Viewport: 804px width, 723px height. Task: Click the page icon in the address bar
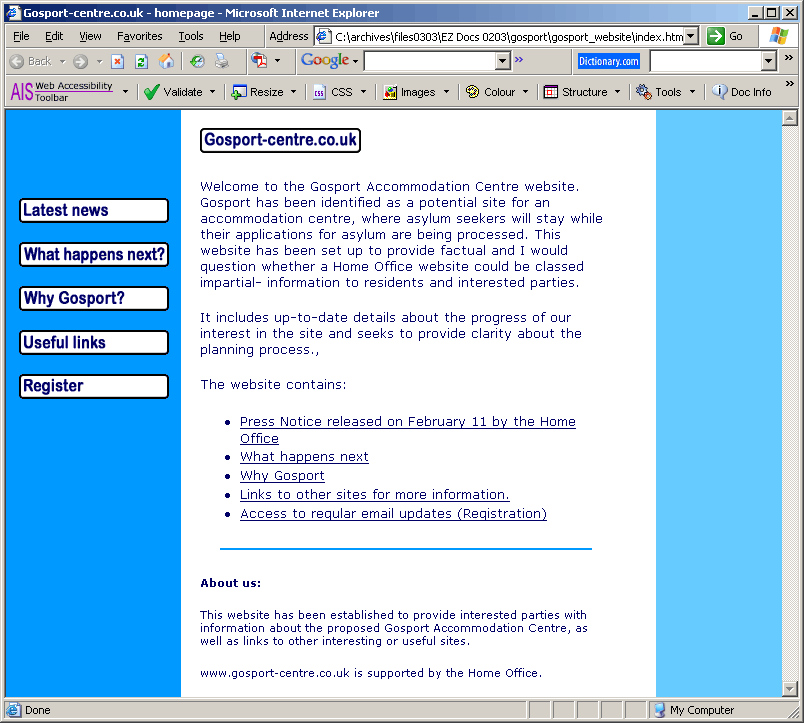click(x=323, y=36)
